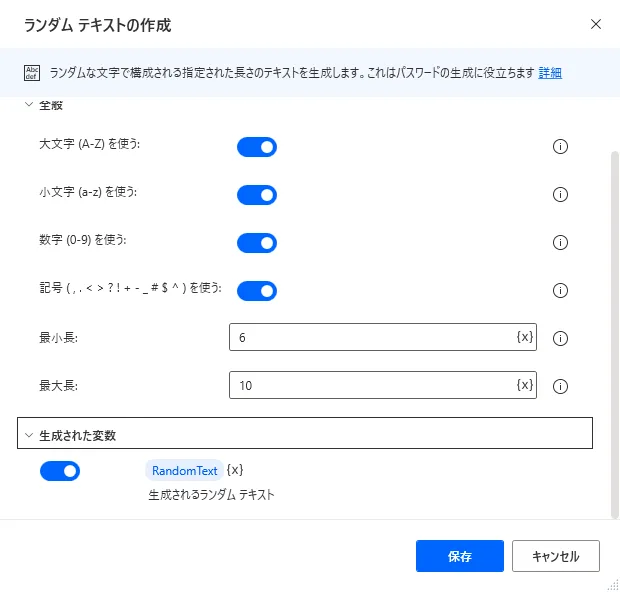Viewport: 620px width, 592px height.
Task: Toggle the 数字 (0-9) switch
Action: coord(257,242)
